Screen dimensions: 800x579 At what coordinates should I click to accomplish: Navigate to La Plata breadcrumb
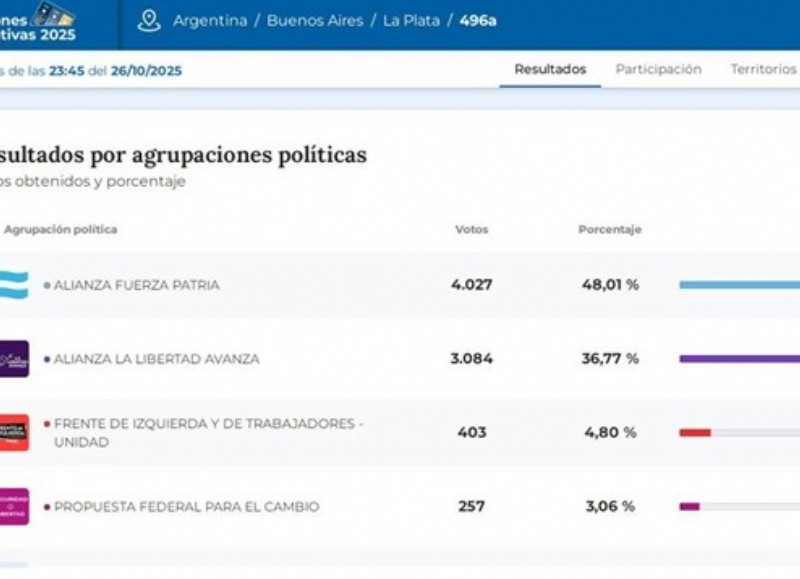click(x=411, y=21)
